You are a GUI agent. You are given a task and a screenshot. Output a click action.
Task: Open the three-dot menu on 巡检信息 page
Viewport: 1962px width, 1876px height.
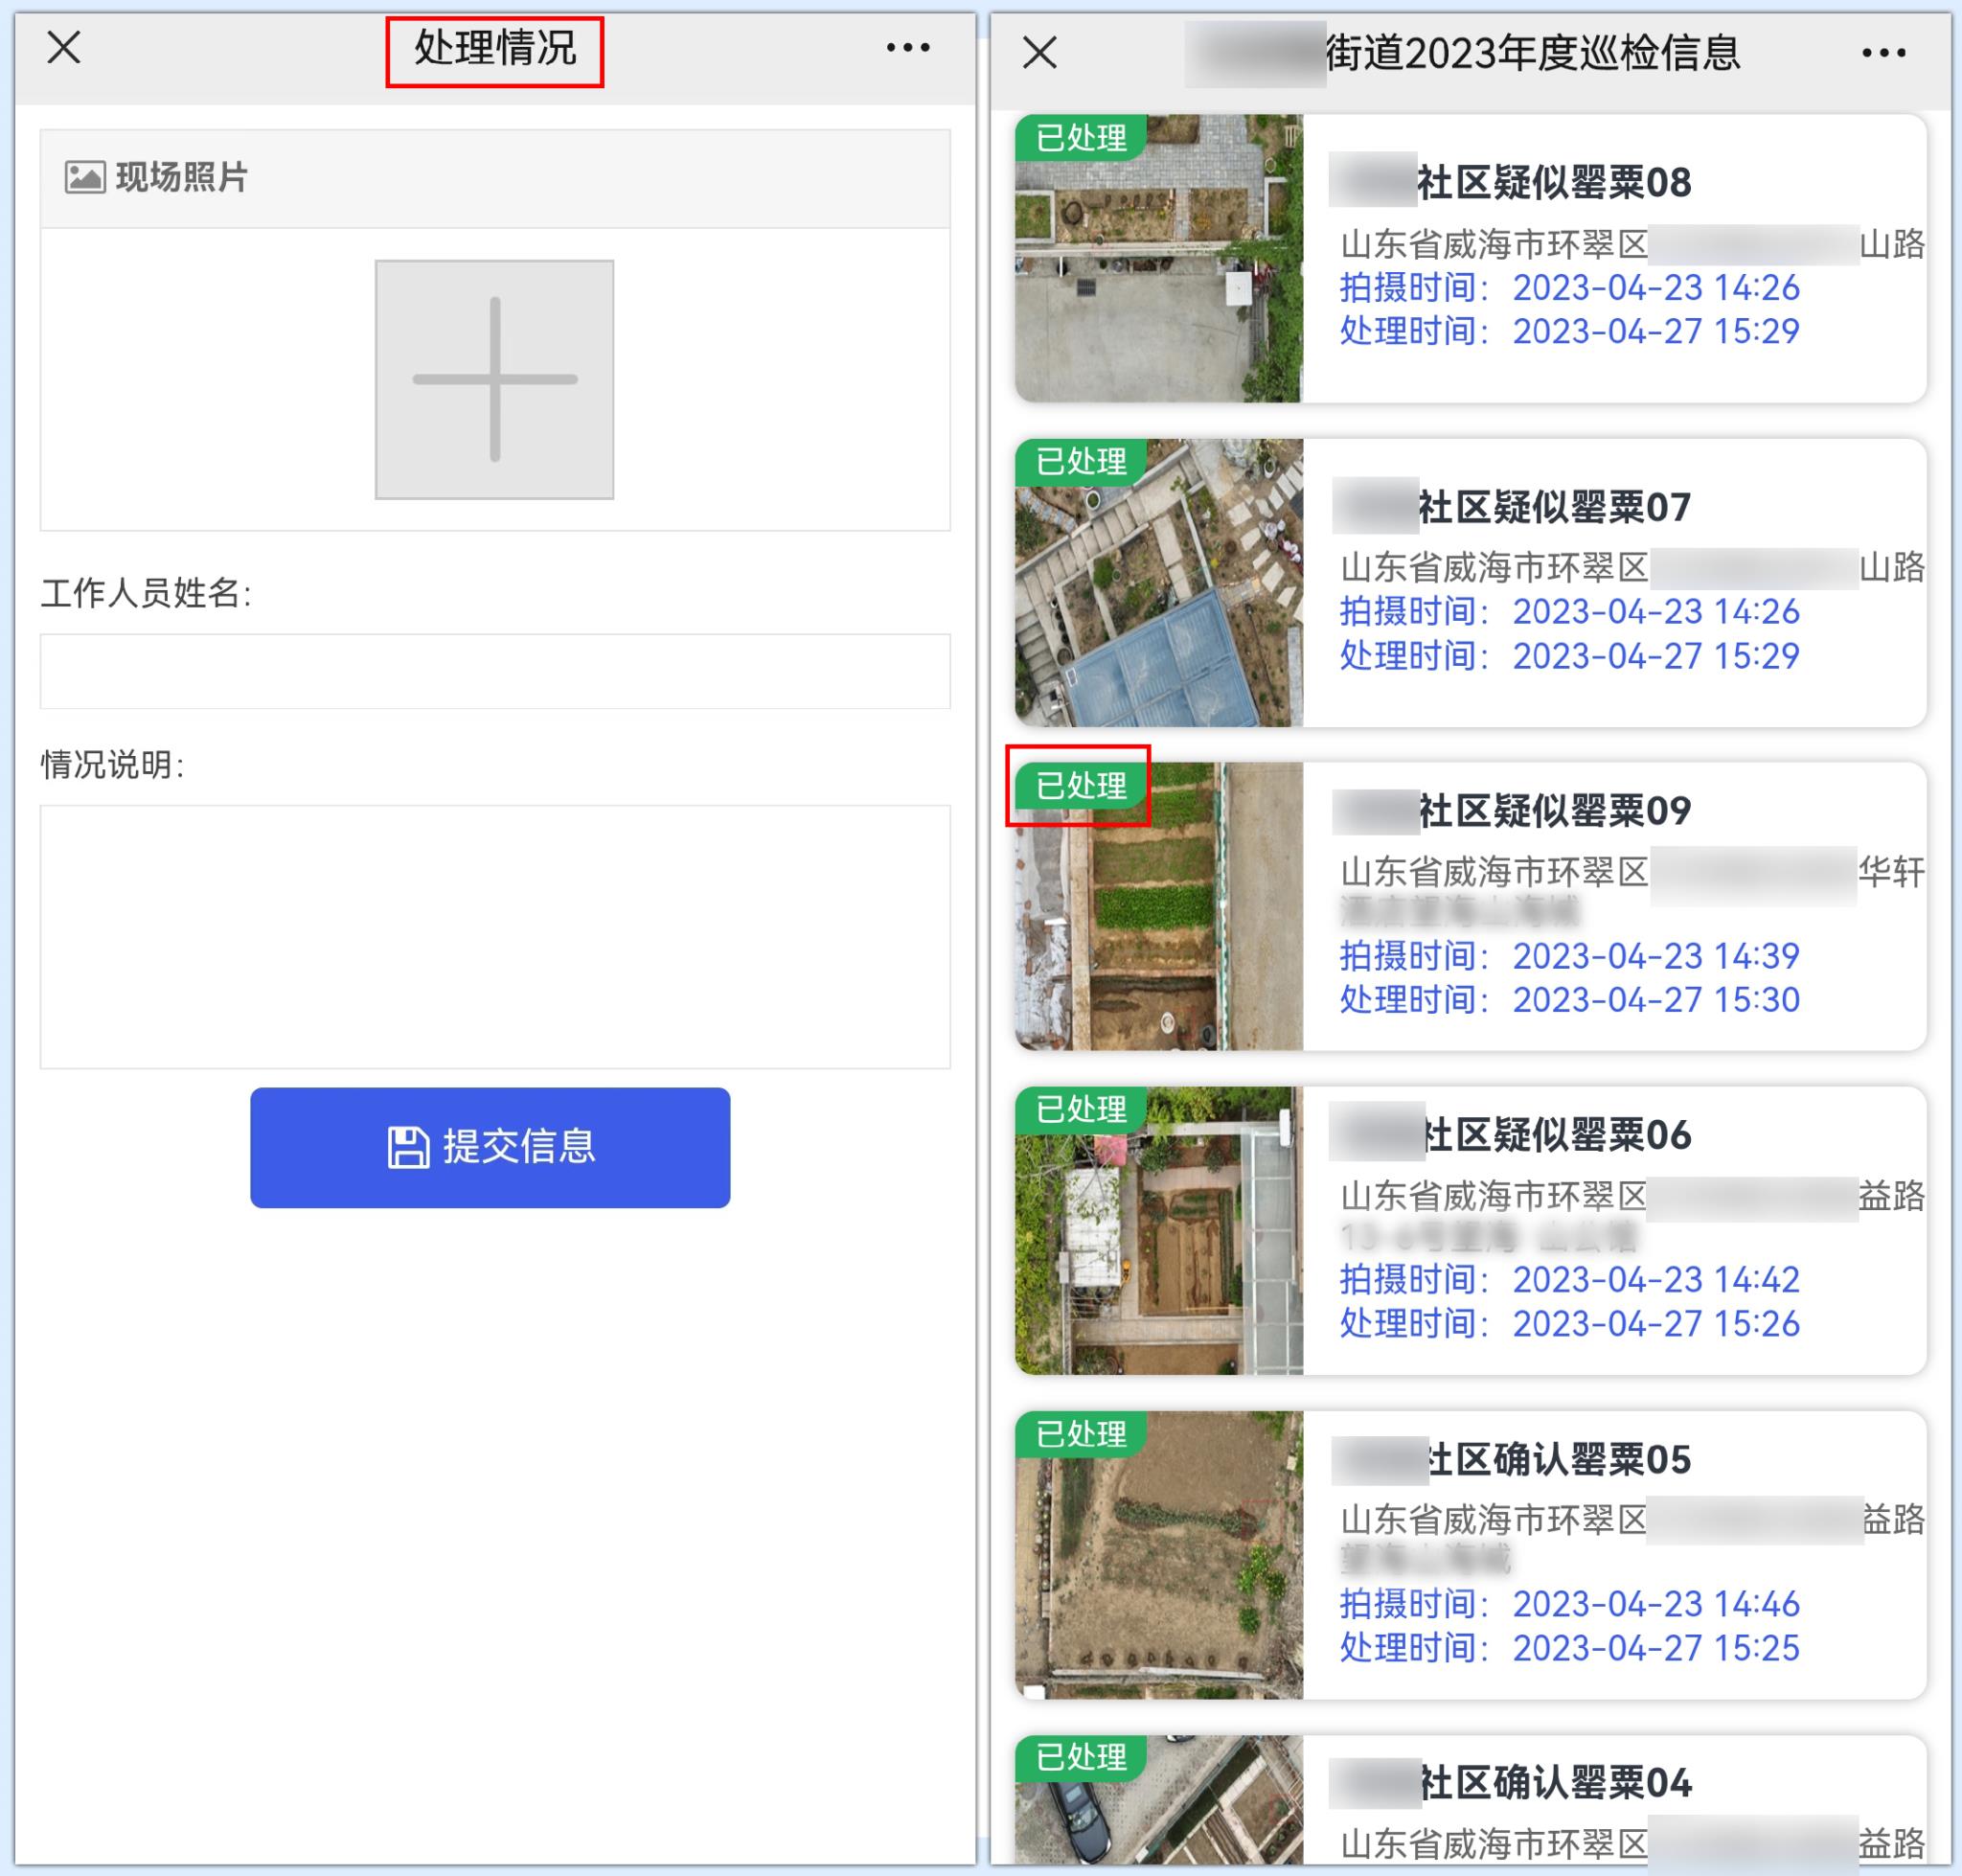coord(1883,53)
